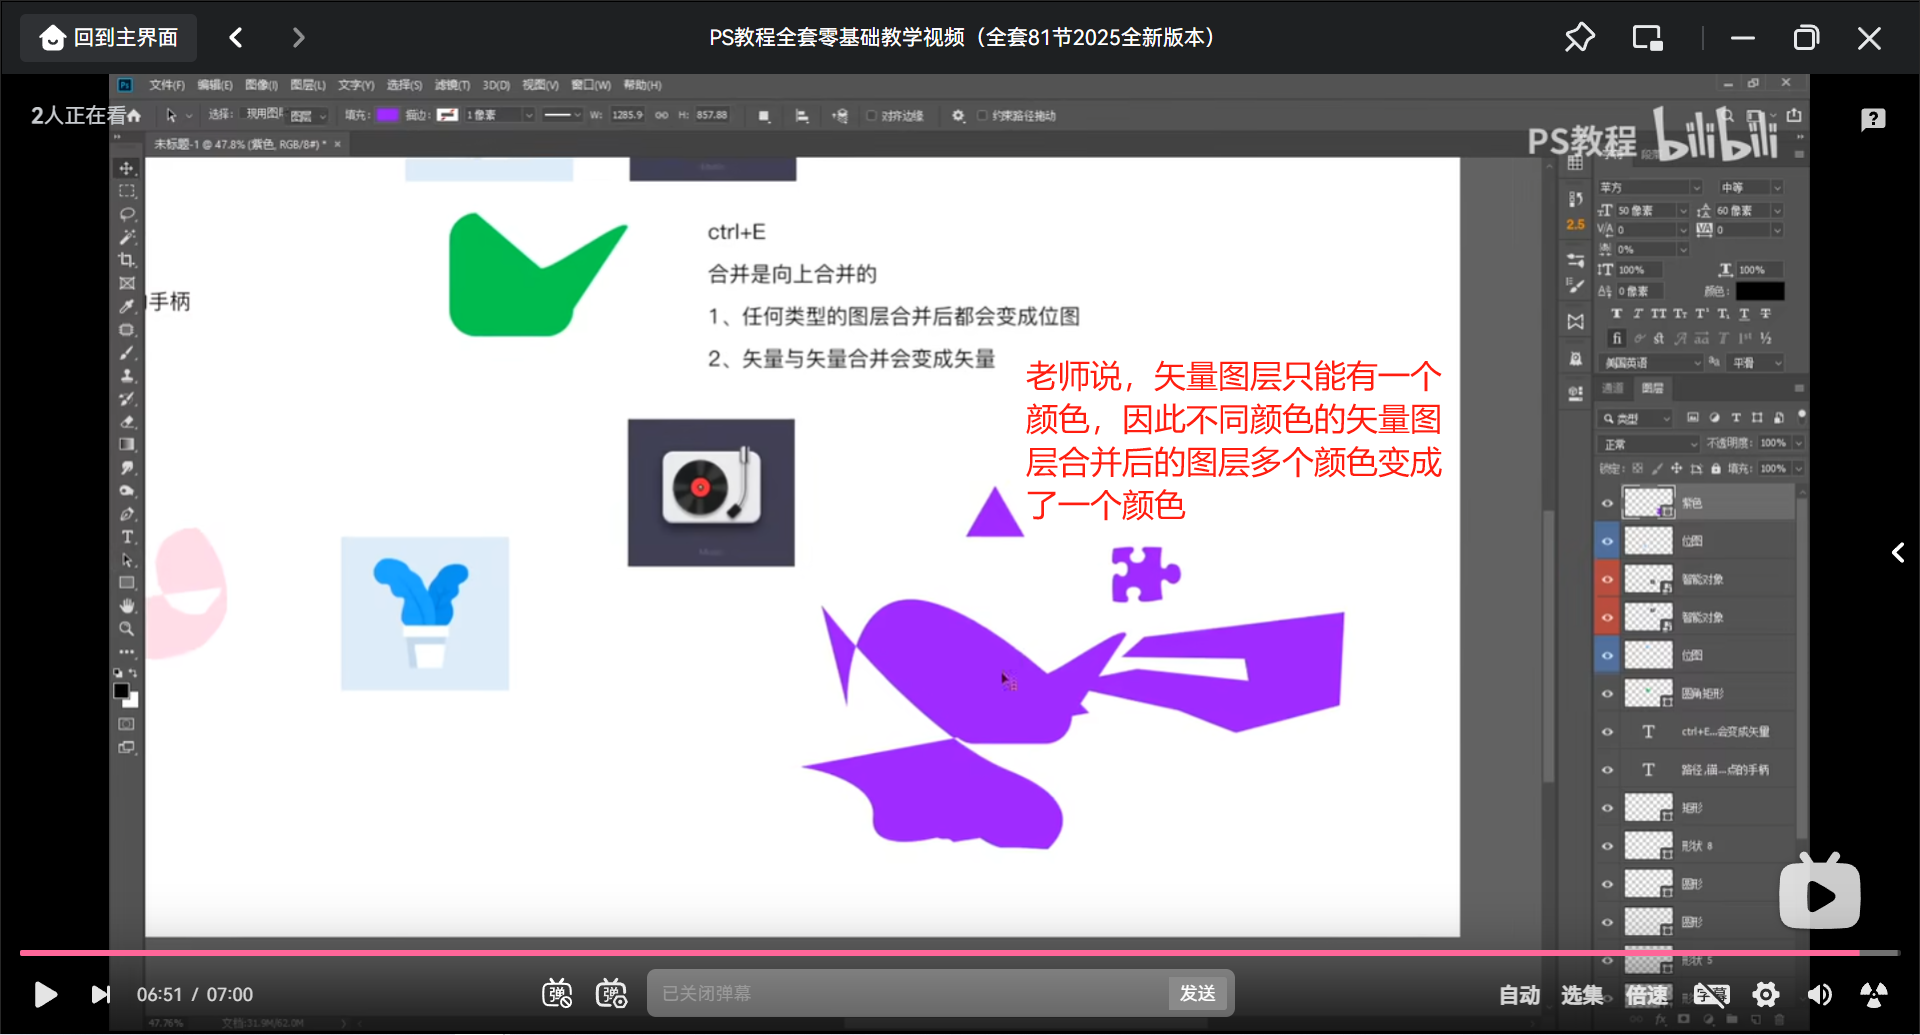Go forward with the right arrow
The image size is (1920, 1035).
[298, 38]
